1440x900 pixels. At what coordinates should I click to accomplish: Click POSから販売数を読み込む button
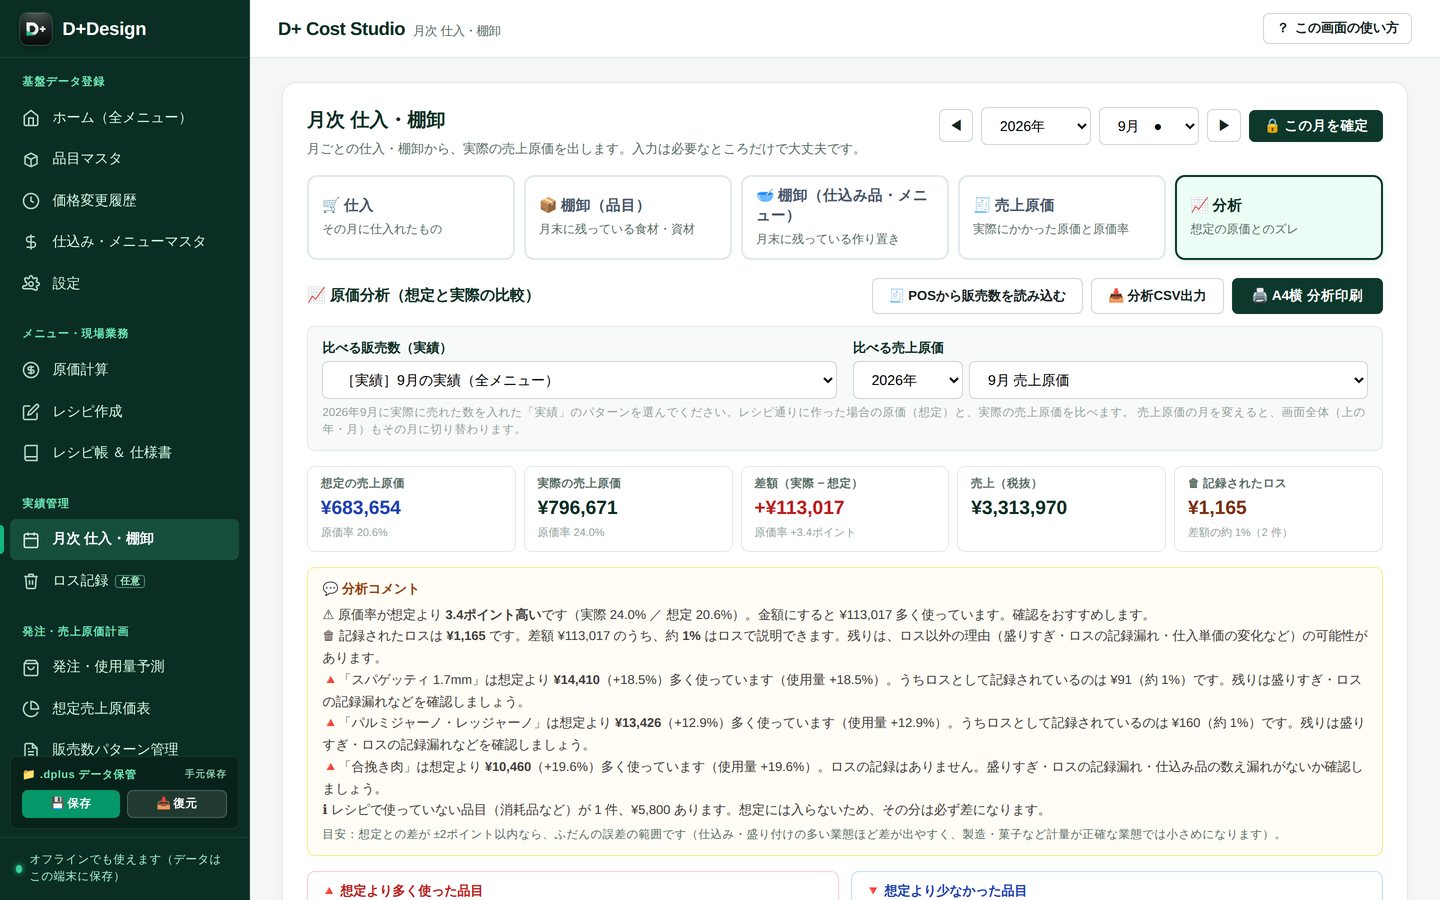pos(977,296)
